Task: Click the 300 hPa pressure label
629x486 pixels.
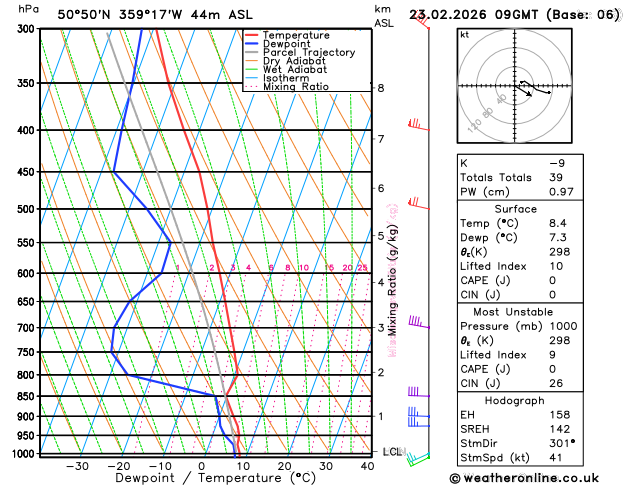Action: click(28, 29)
